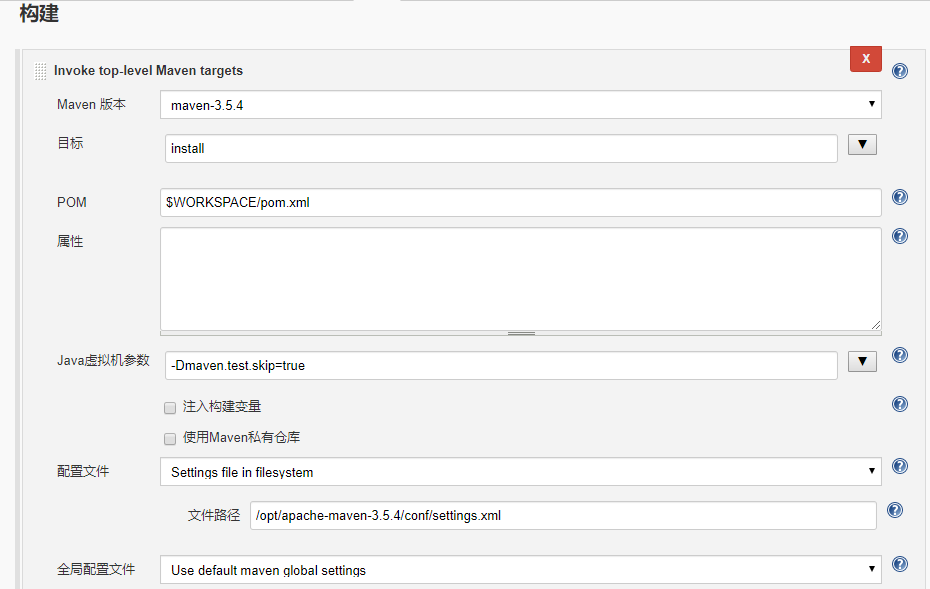This screenshot has height=589, width=930.
Task: Delete the Maven build step with X
Action: (x=865, y=59)
